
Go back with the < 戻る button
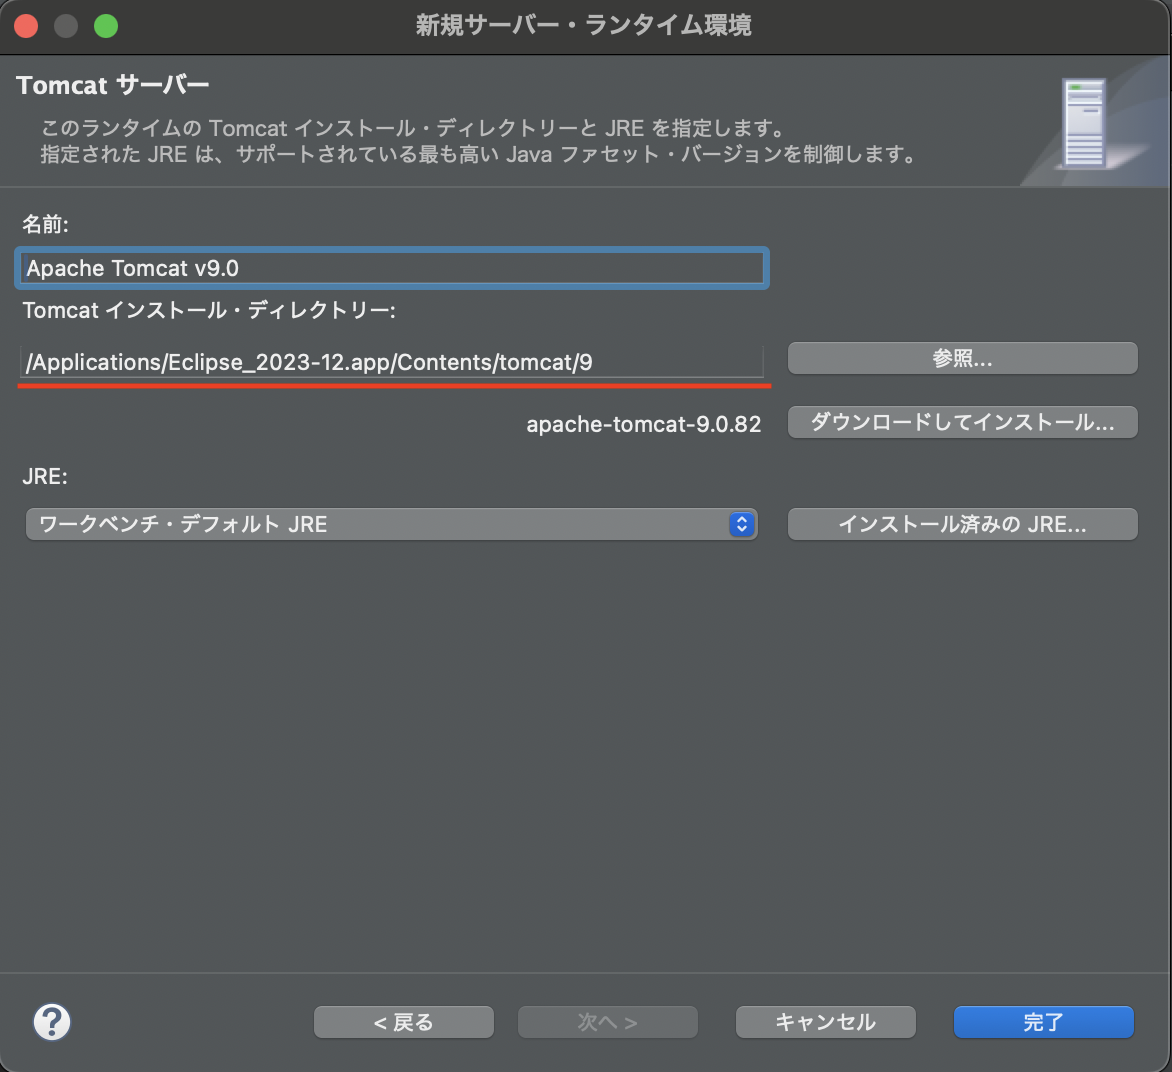point(404,1022)
